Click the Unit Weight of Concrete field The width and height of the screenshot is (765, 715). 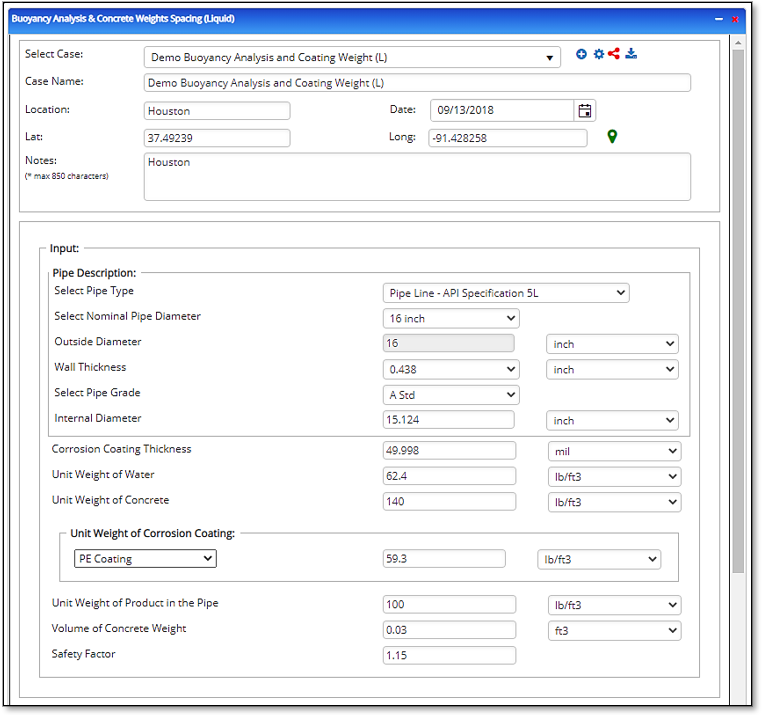coord(449,502)
